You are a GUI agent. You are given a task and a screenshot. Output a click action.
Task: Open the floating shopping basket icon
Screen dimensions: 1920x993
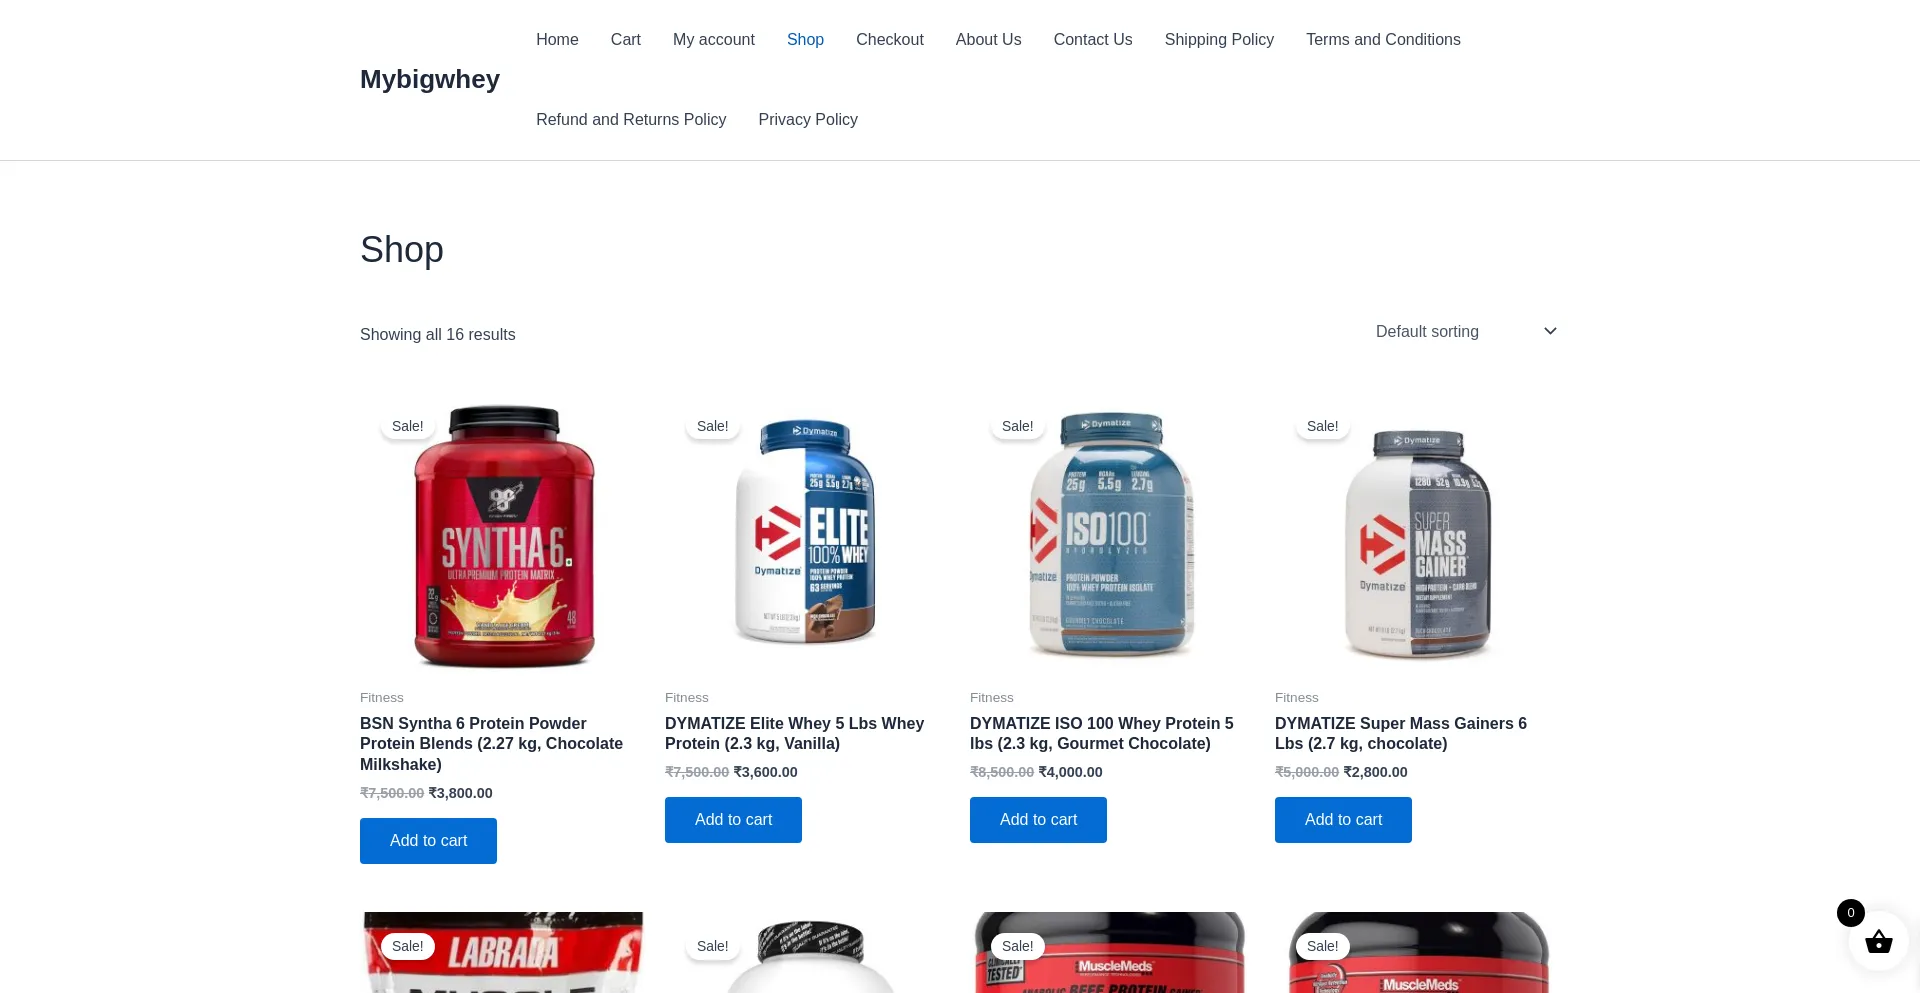point(1878,941)
